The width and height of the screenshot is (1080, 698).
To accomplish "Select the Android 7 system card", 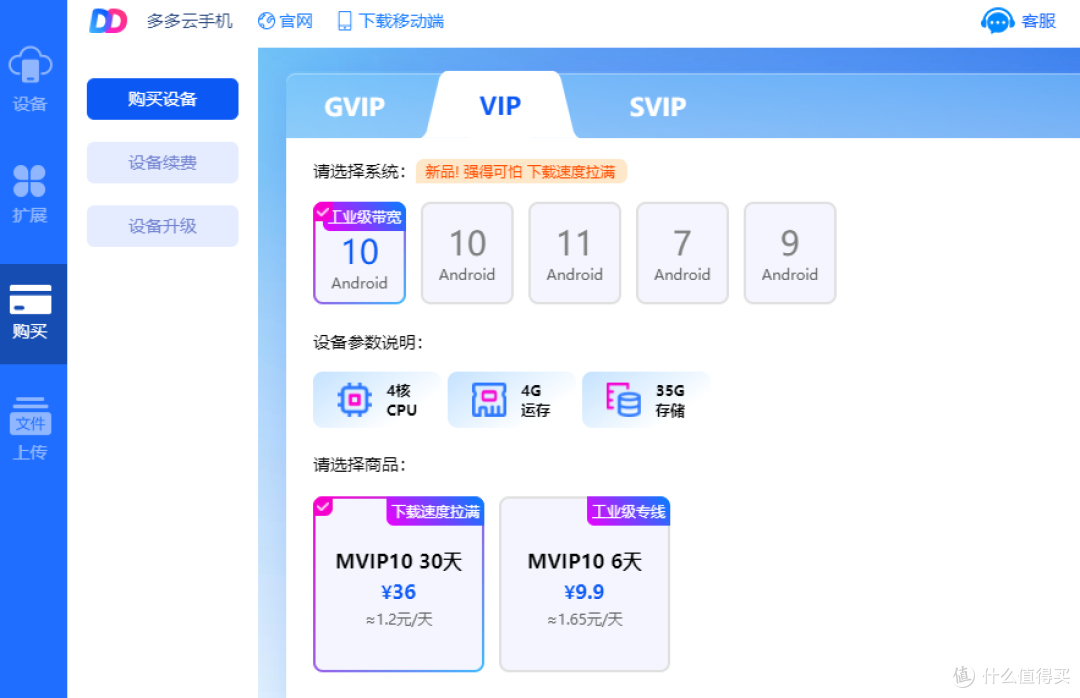I will pos(682,253).
